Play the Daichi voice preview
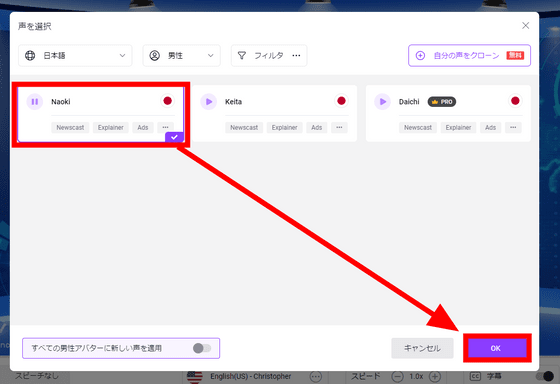The width and height of the screenshot is (560, 384). coord(382,102)
